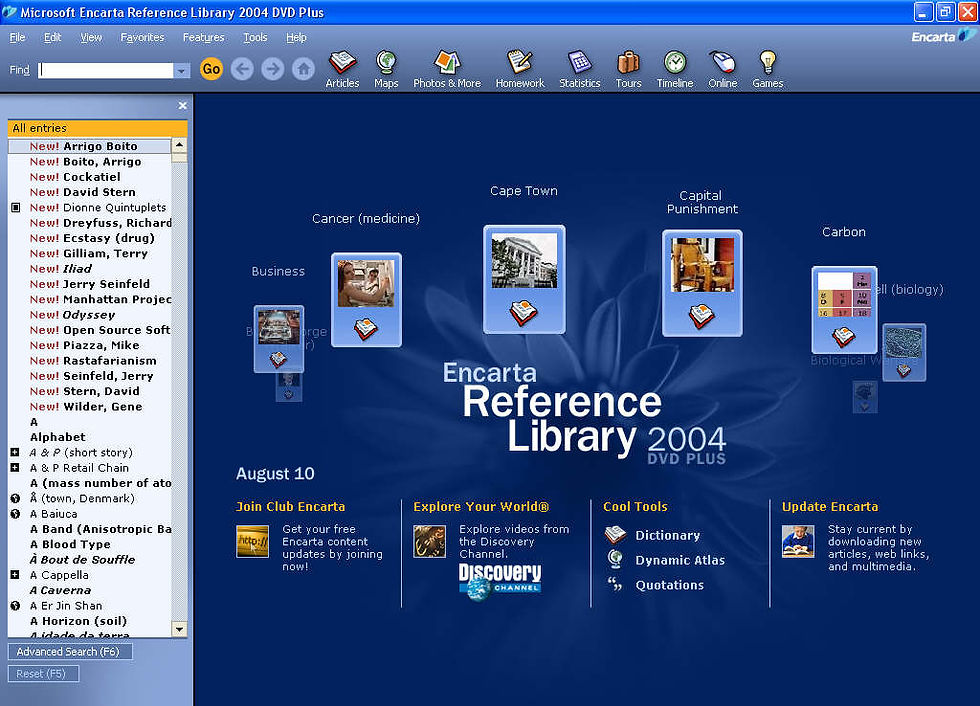Open the Help menu
Image resolution: width=980 pixels, height=706 pixels.
tap(296, 37)
